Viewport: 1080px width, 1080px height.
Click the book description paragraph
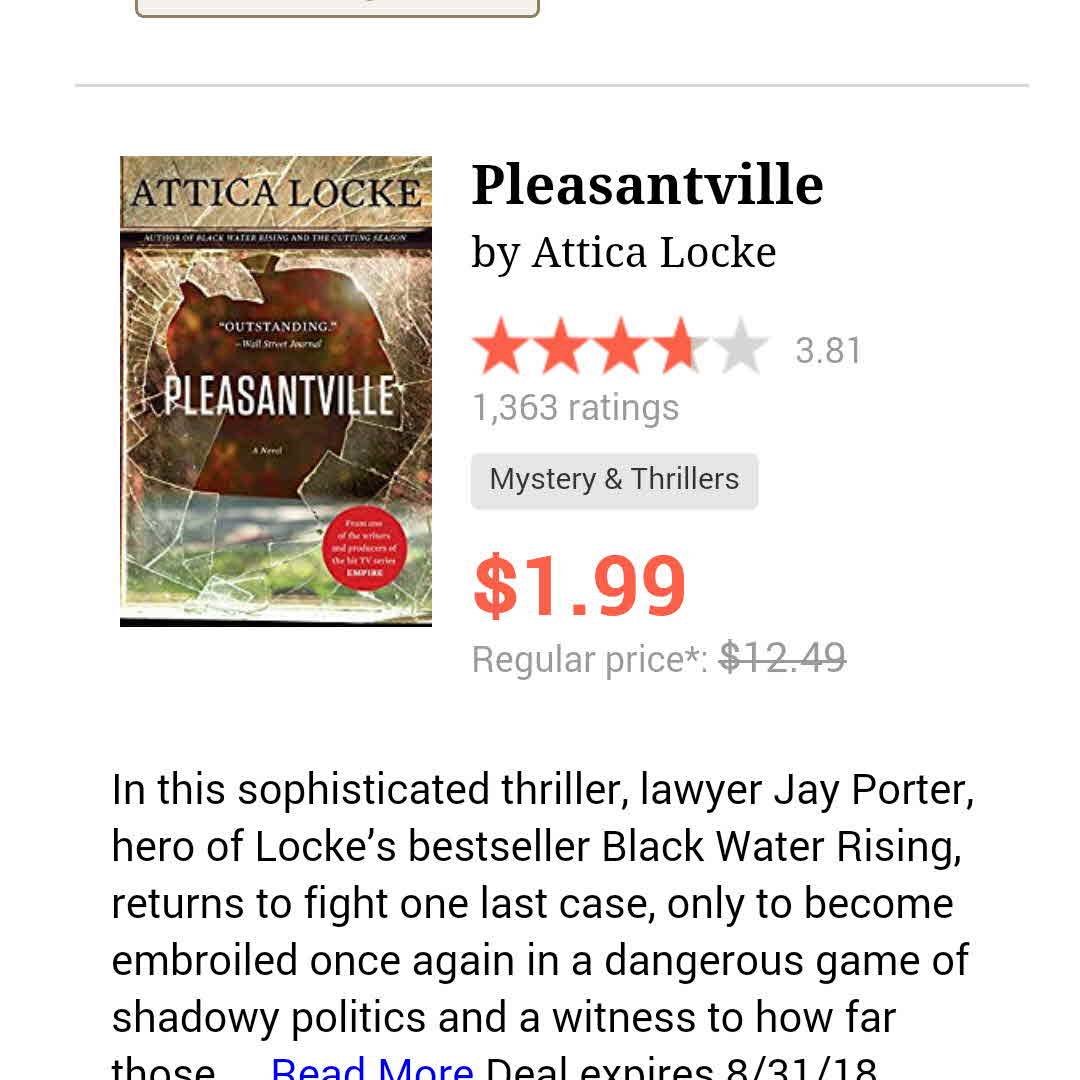click(x=540, y=903)
